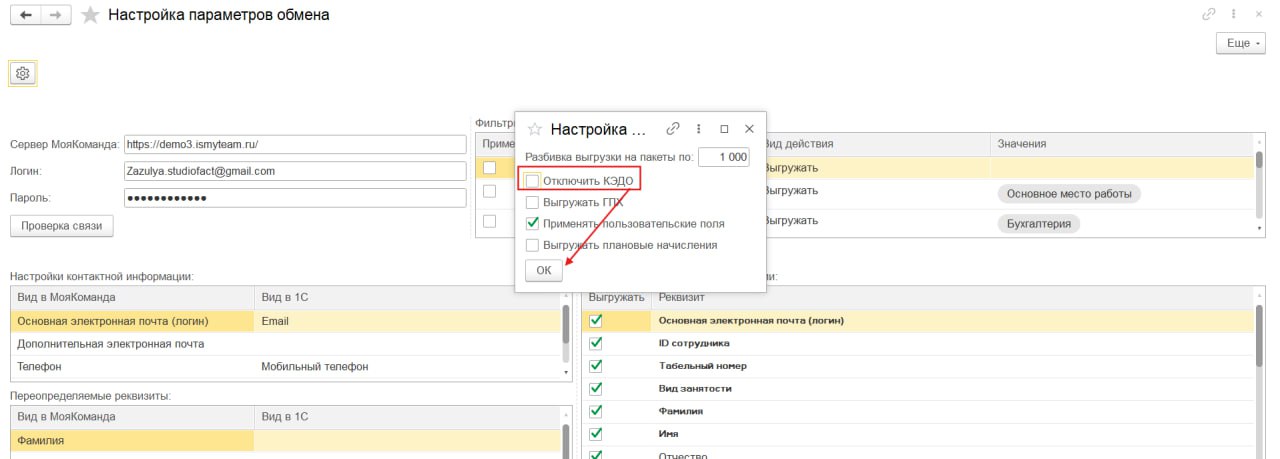Open the dialog's three-dot menu
1280x459 pixels.
click(698, 129)
